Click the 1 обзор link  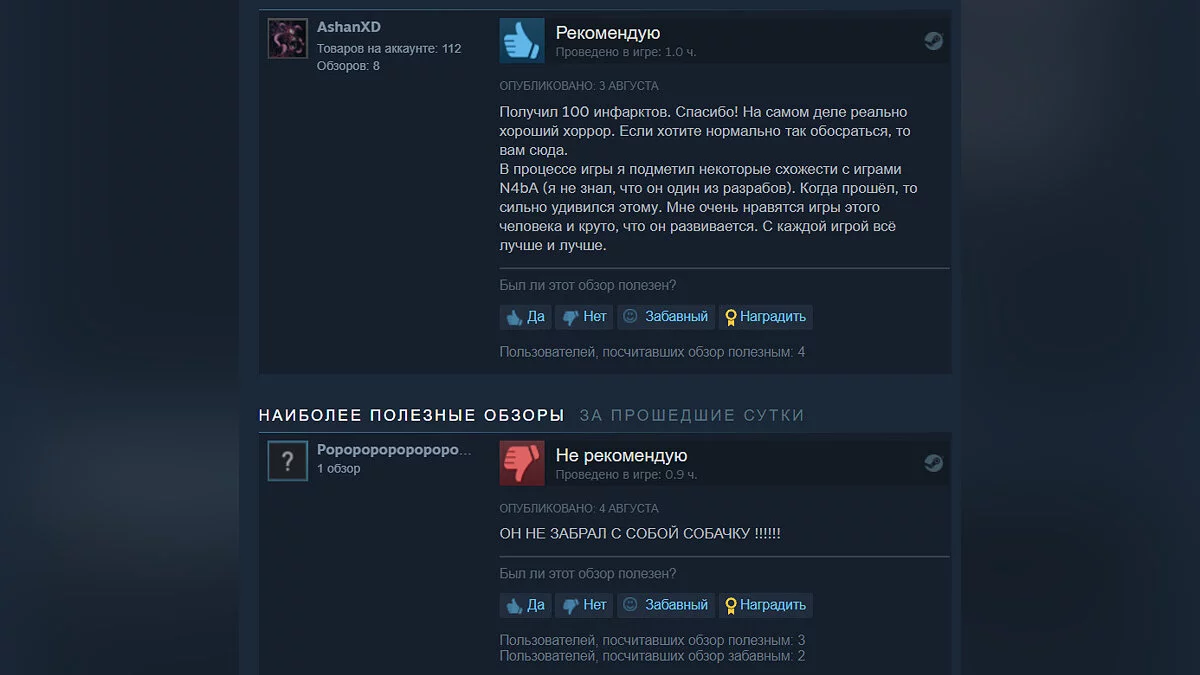tap(339, 468)
